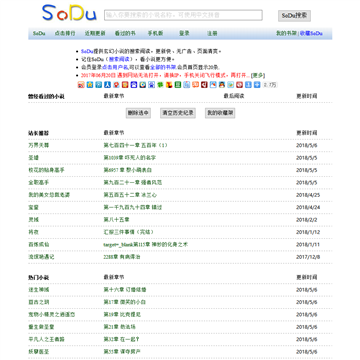Open the 近期更新 nav item
The height and width of the screenshot is (360, 360).
[x=95, y=33]
